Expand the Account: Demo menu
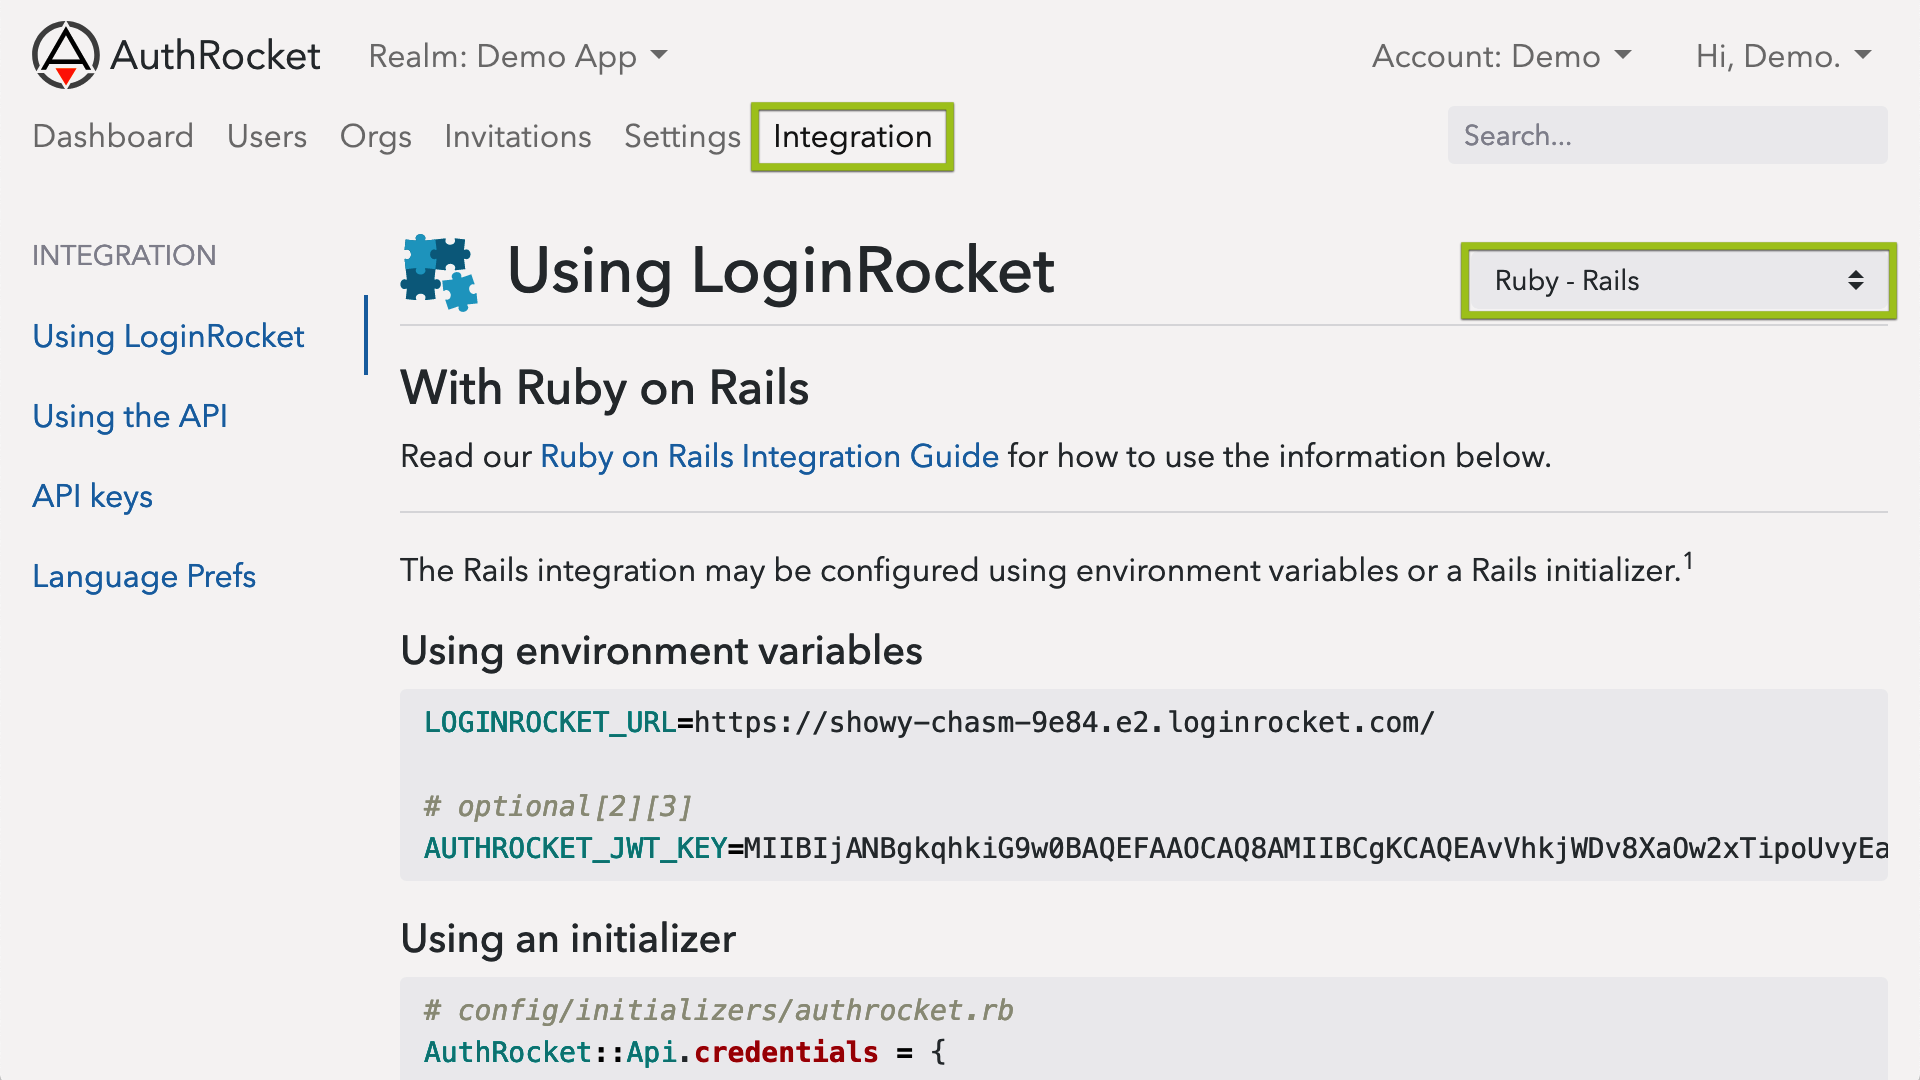The height and width of the screenshot is (1080, 1920). coord(1501,57)
